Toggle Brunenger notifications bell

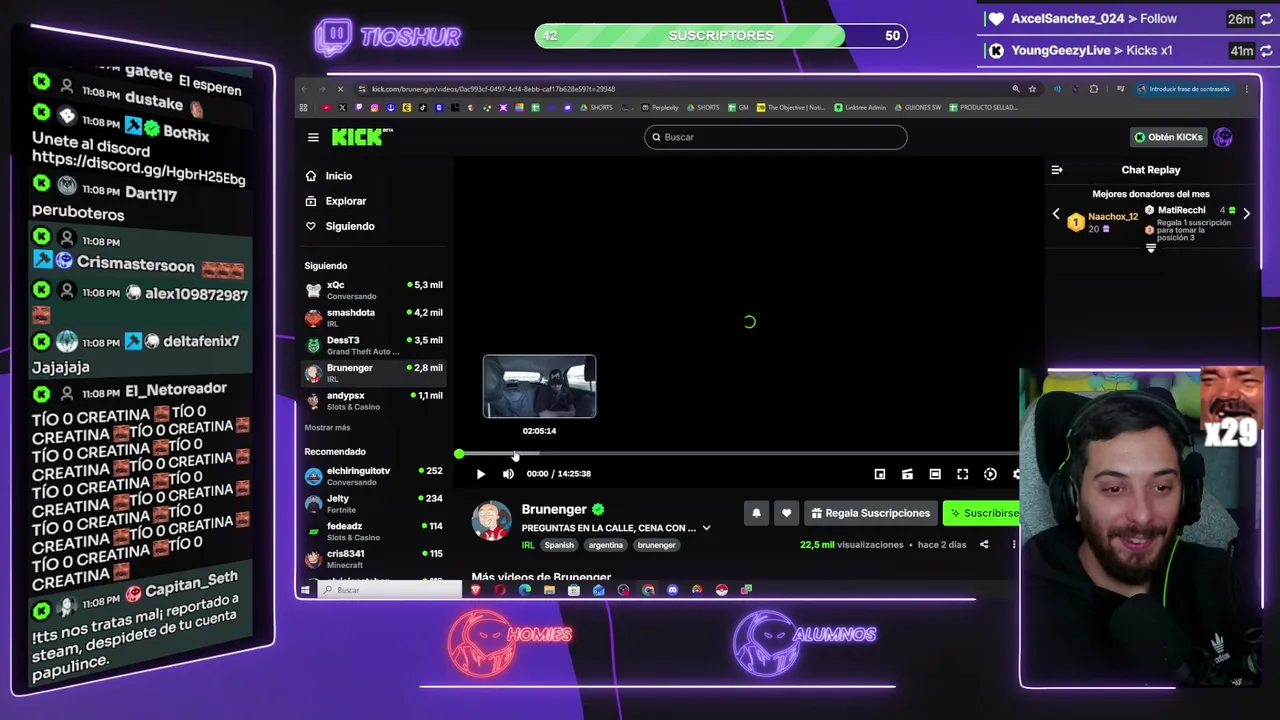point(756,513)
